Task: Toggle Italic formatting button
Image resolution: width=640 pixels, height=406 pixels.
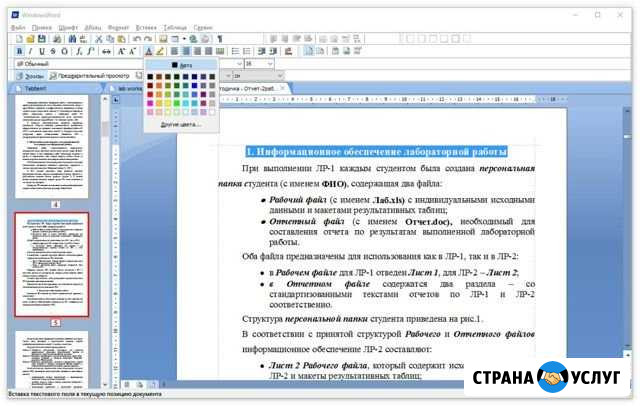Action: coord(30,51)
